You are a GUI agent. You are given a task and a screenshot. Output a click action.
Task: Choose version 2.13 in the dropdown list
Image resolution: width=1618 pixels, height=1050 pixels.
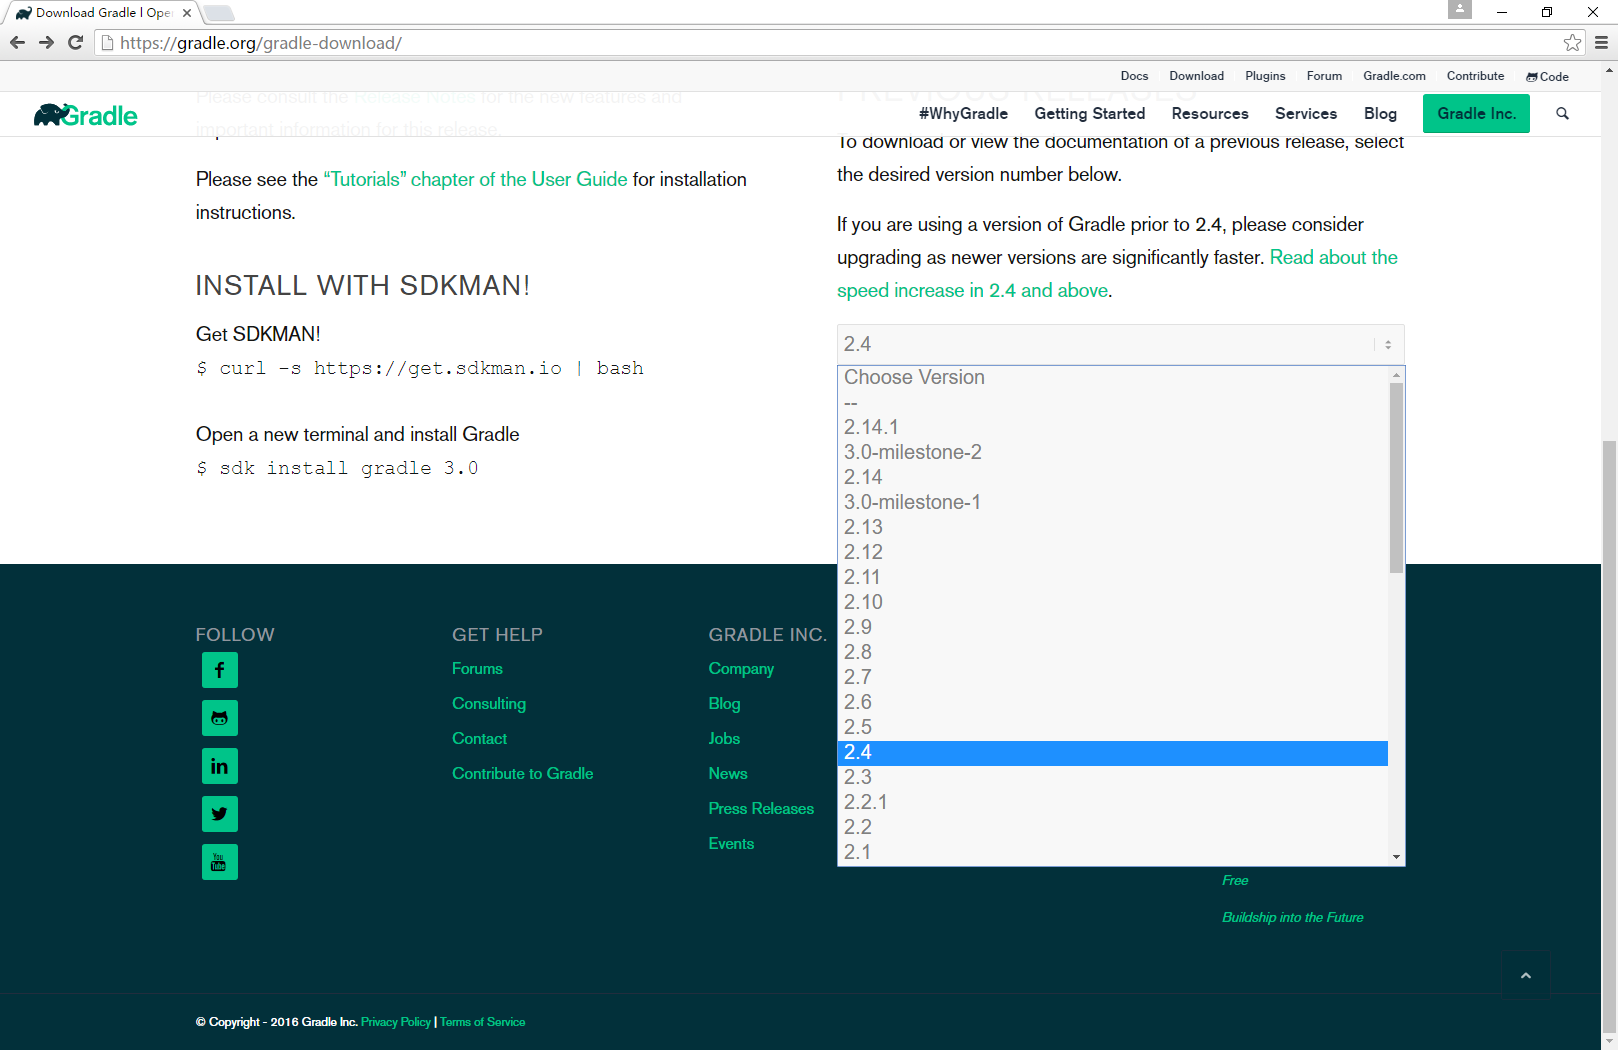pyautogui.click(x=1112, y=527)
